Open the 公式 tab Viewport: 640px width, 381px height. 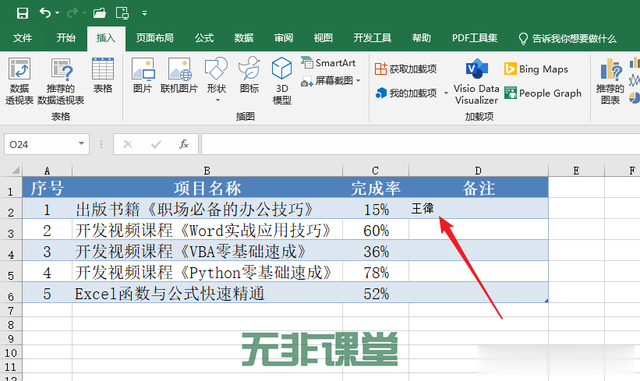(x=204, y=38)
